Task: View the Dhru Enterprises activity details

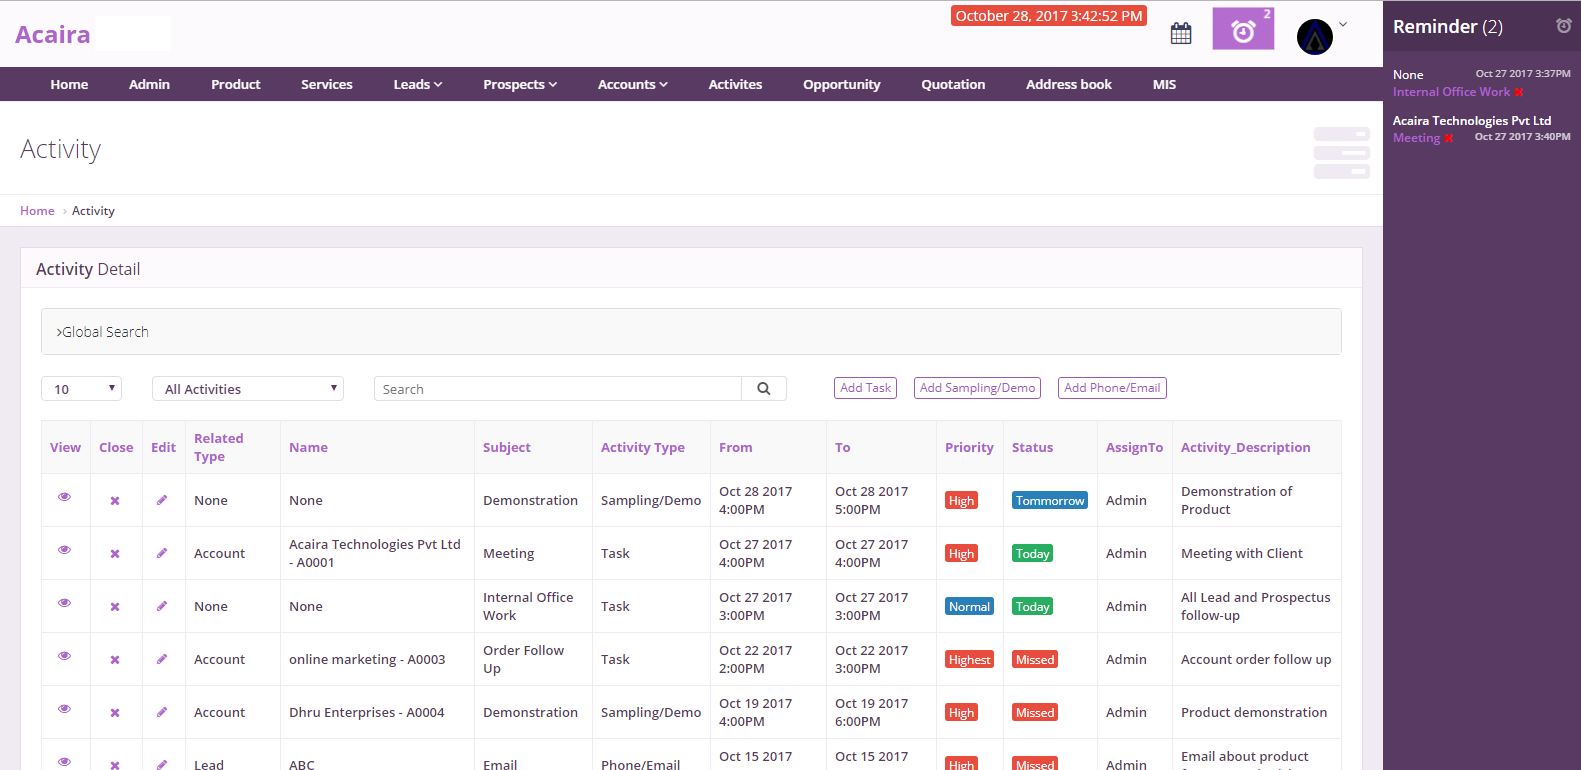Action: tap(65, 709)
